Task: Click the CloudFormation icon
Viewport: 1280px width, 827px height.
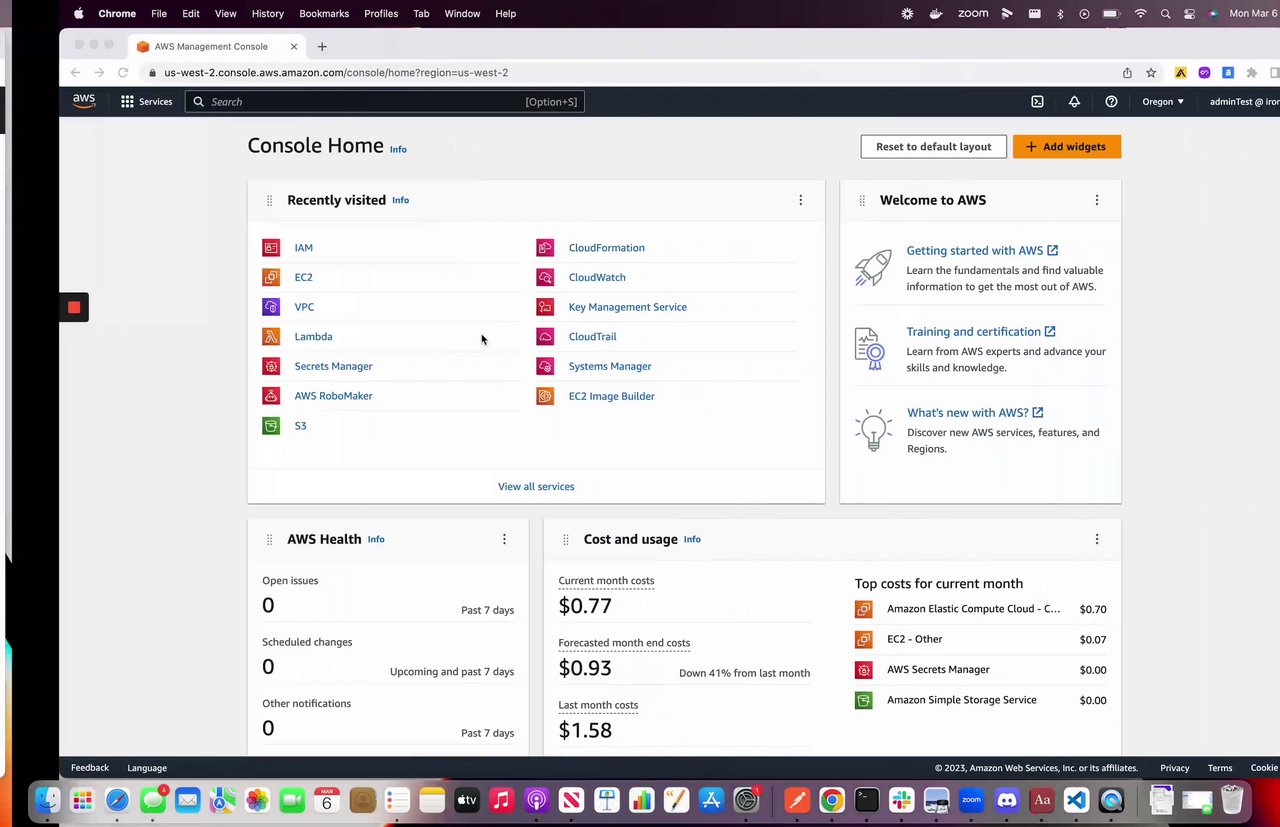Action: 545,248
